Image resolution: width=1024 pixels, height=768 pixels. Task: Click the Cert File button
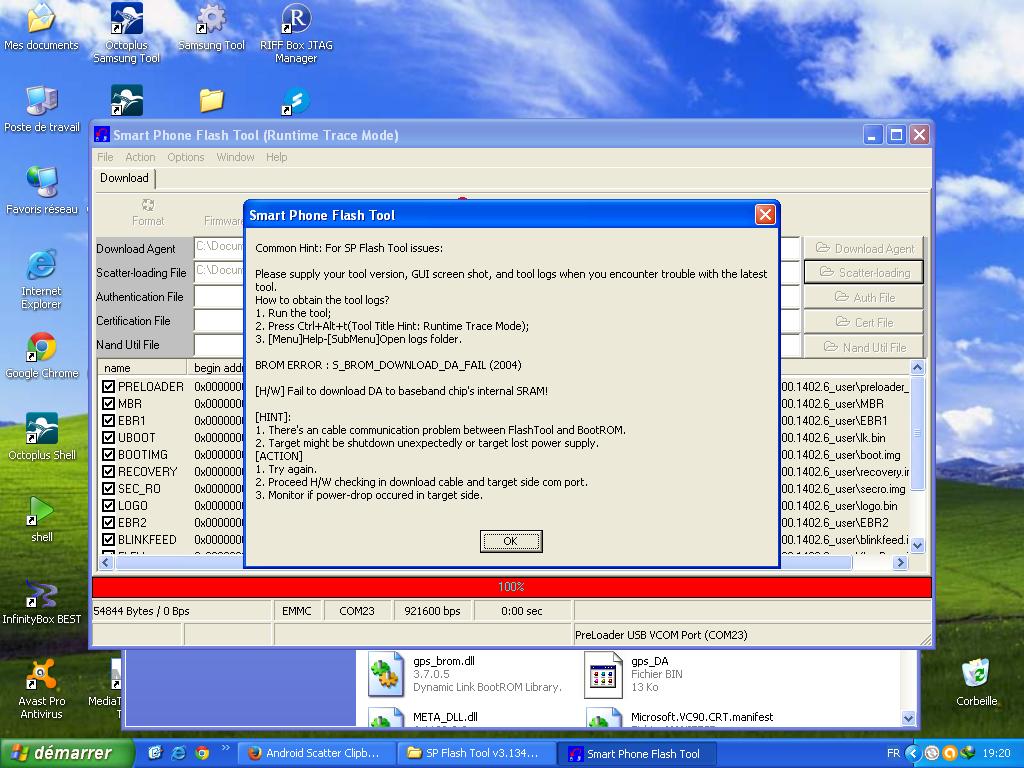(x=864, y=322)
